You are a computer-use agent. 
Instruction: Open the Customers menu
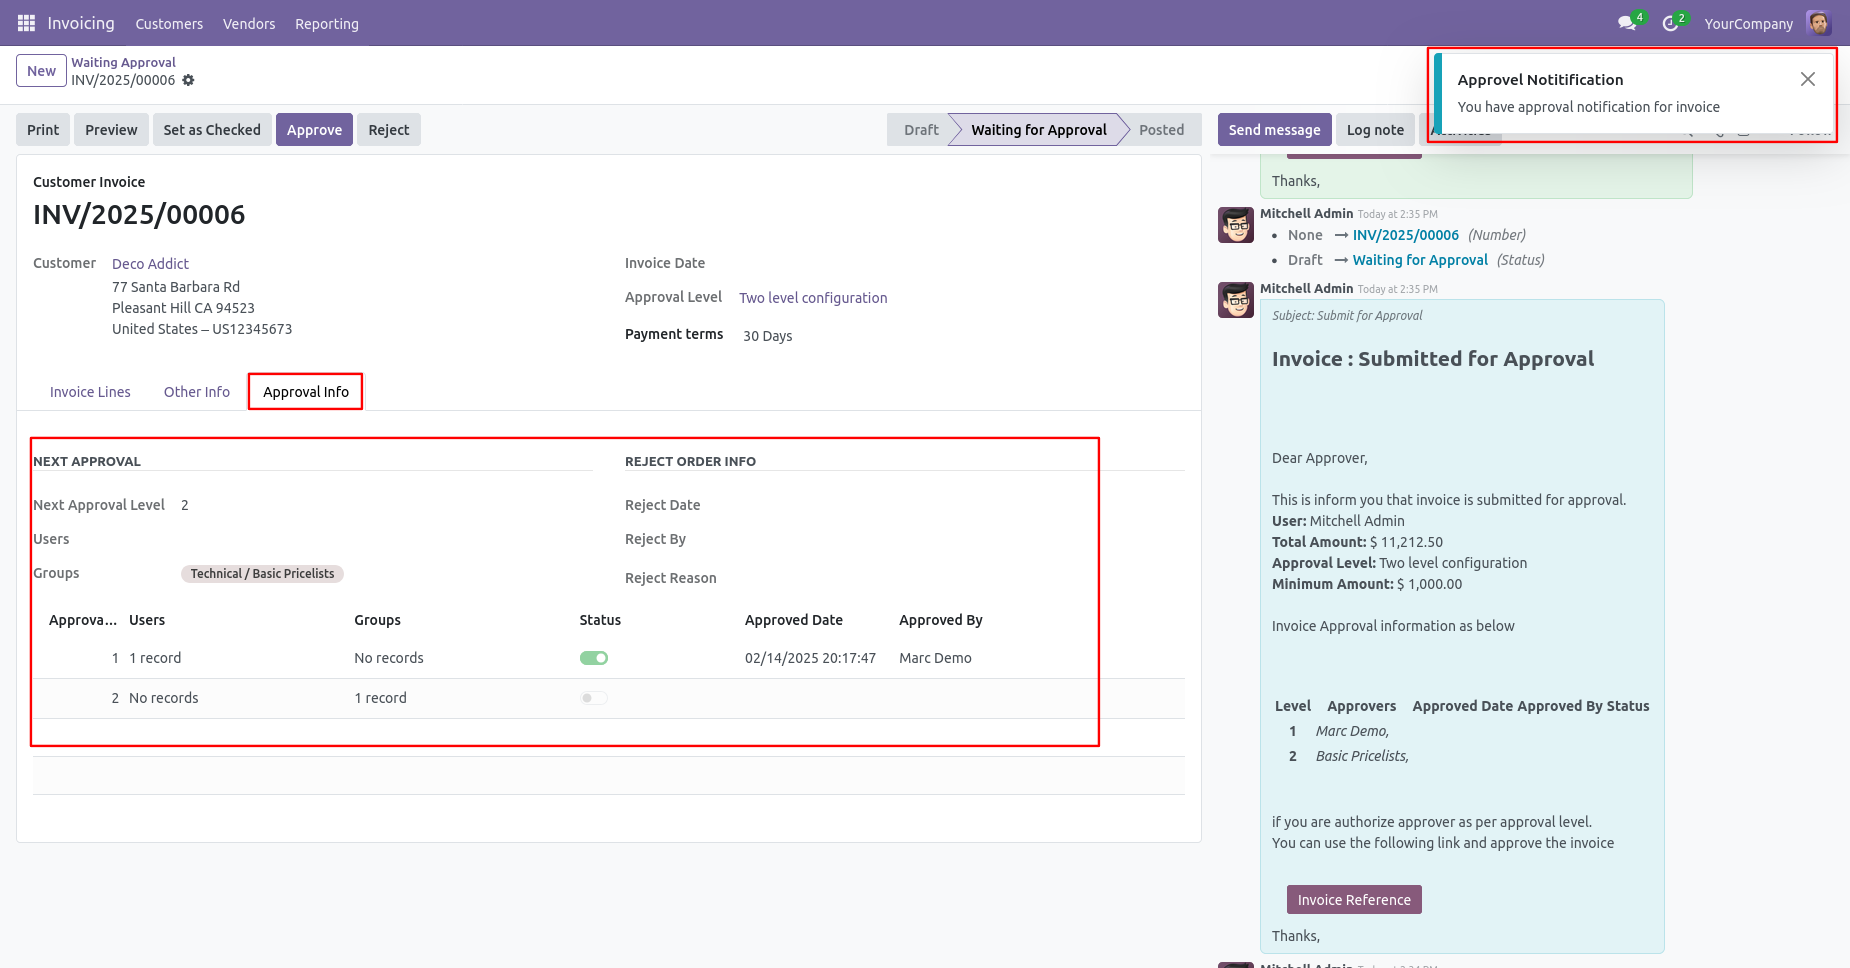169,24
